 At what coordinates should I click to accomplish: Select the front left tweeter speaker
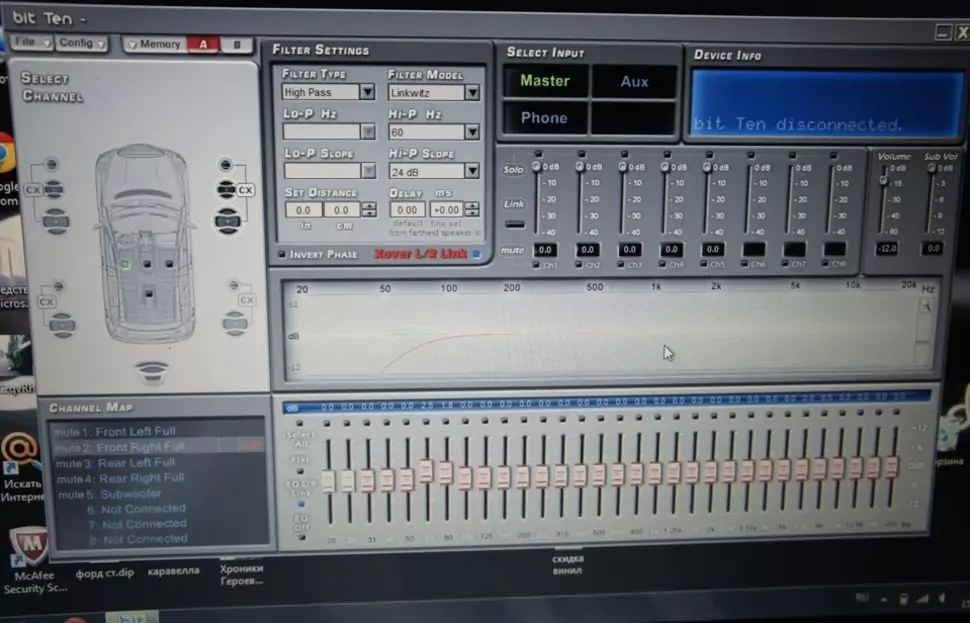click(52, 164)
